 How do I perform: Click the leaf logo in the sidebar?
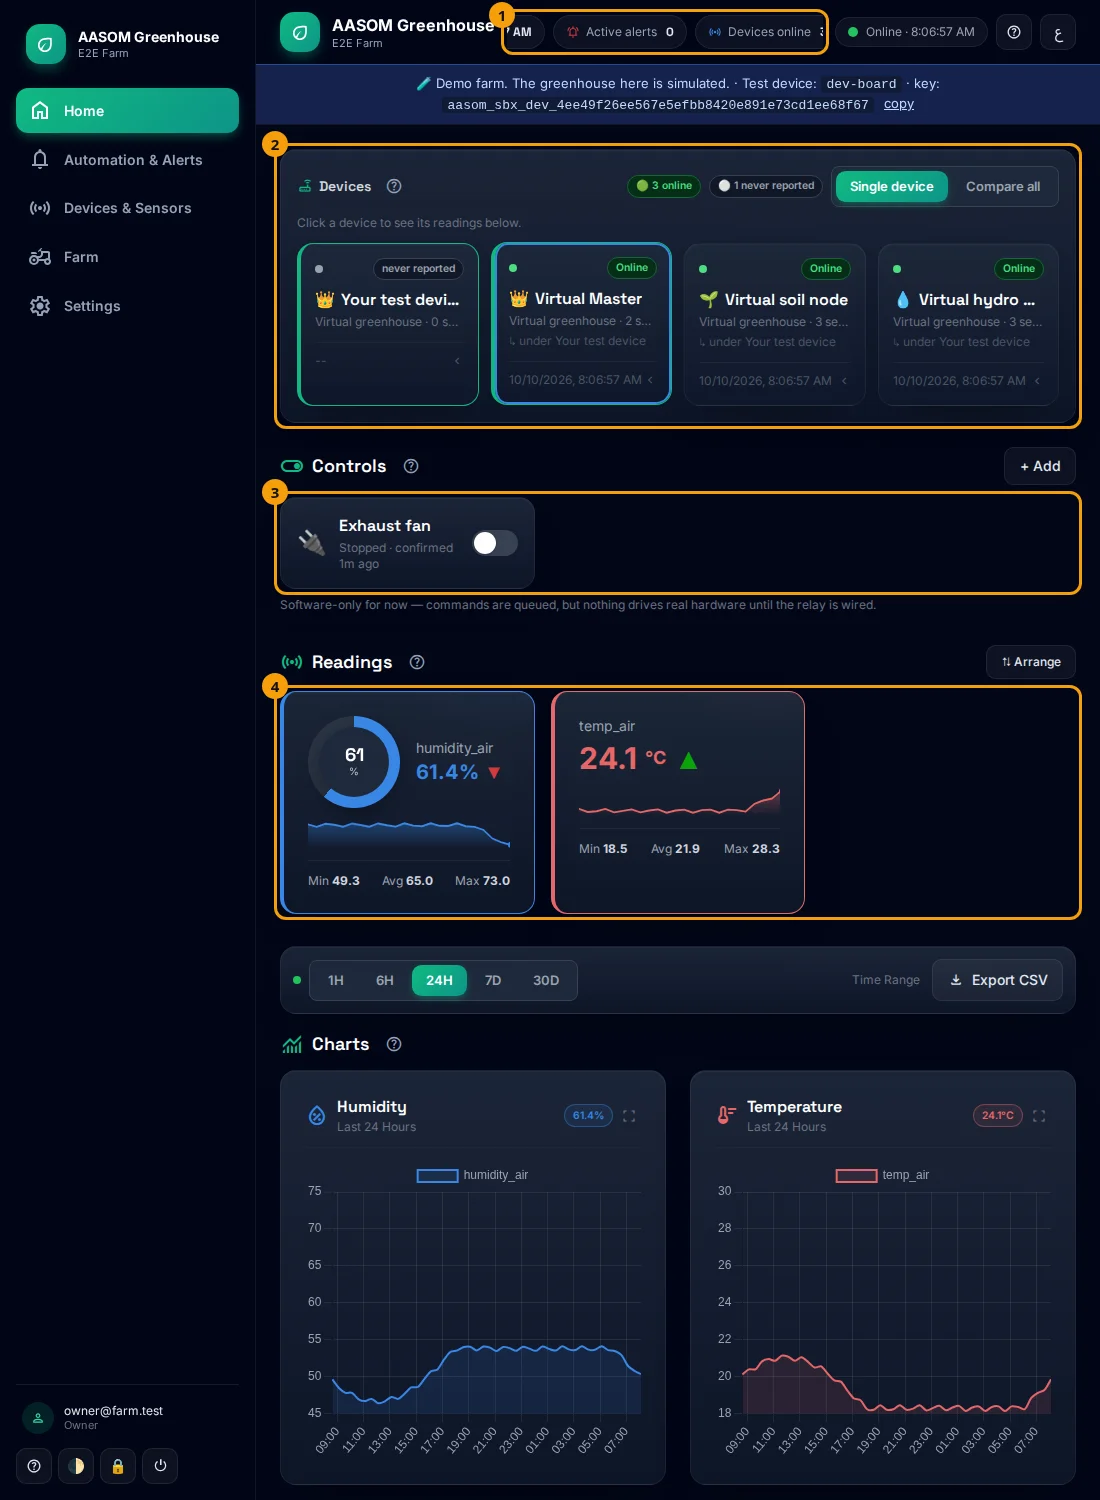(45, 44)
